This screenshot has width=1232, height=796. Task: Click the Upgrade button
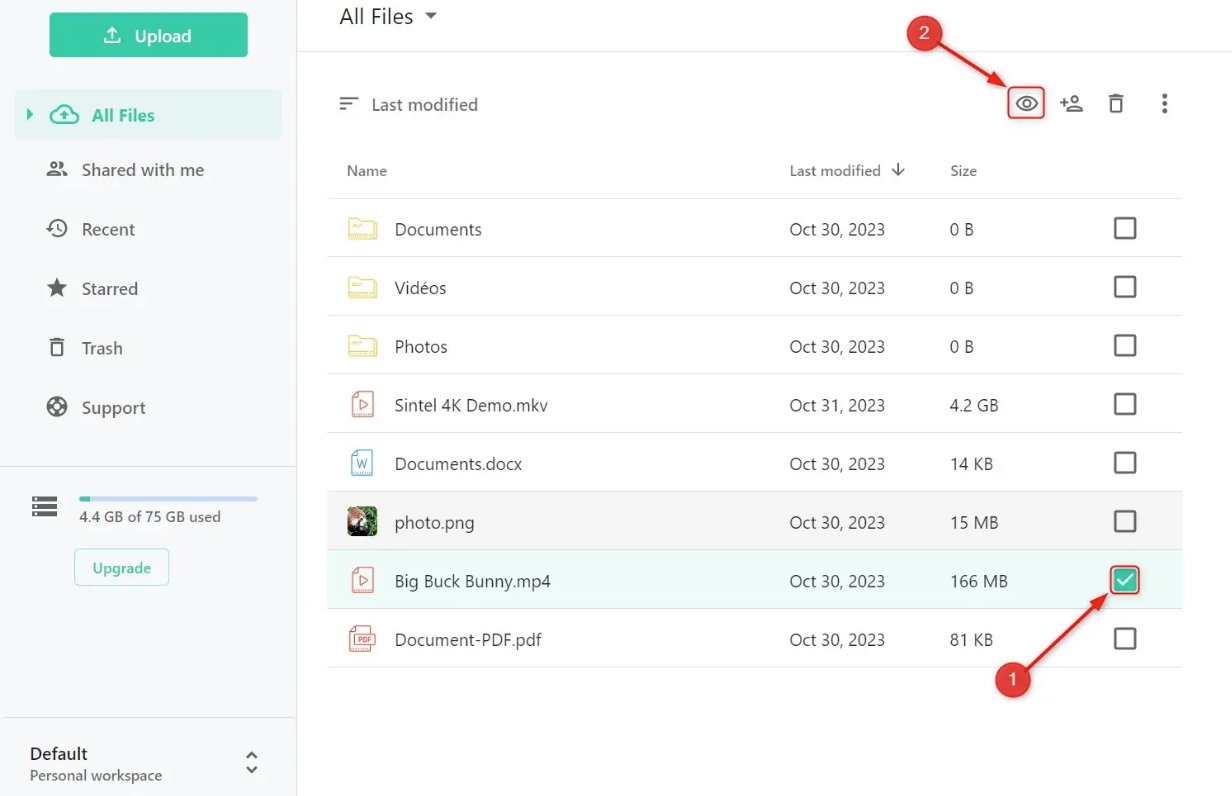pyautogui.click(x=121, y=568)
